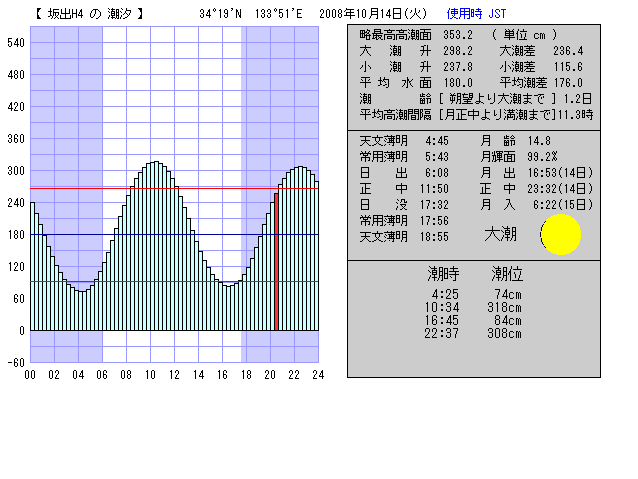Viewport: 638px width, 479px height.
Task: Click the tide level 74cm
Action: coord(508,294)
